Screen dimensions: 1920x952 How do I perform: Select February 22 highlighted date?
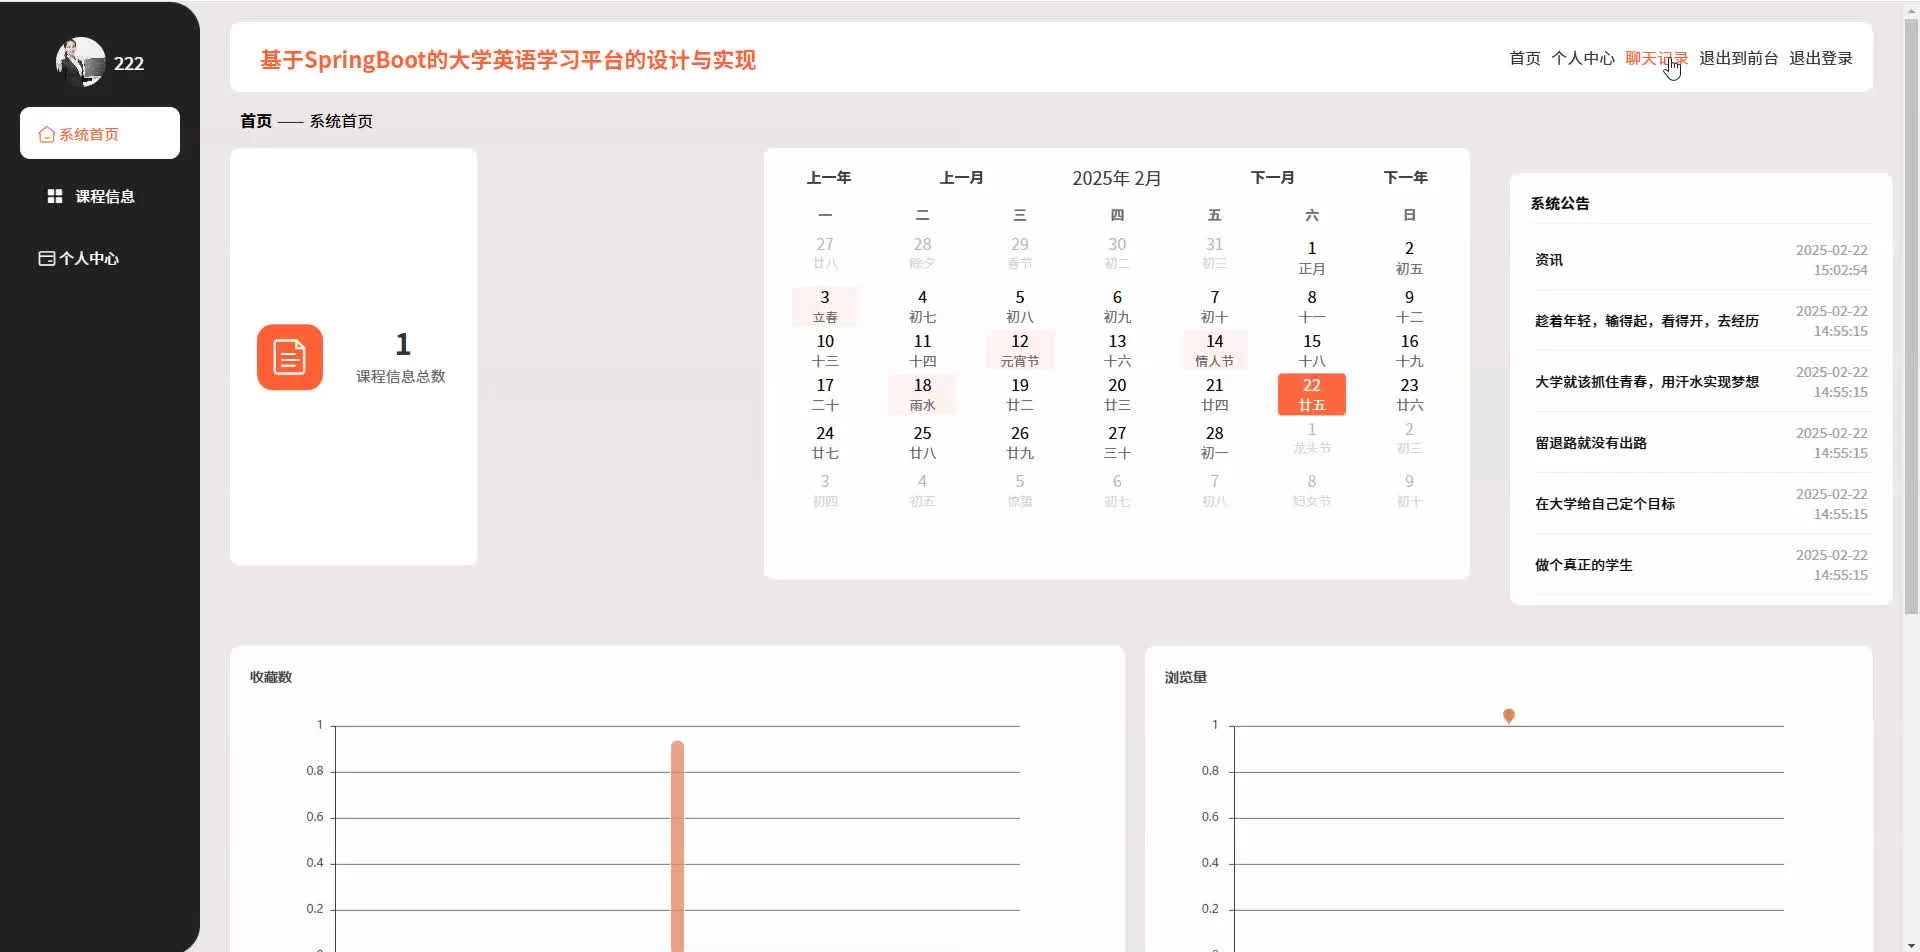coord(1312,394)
